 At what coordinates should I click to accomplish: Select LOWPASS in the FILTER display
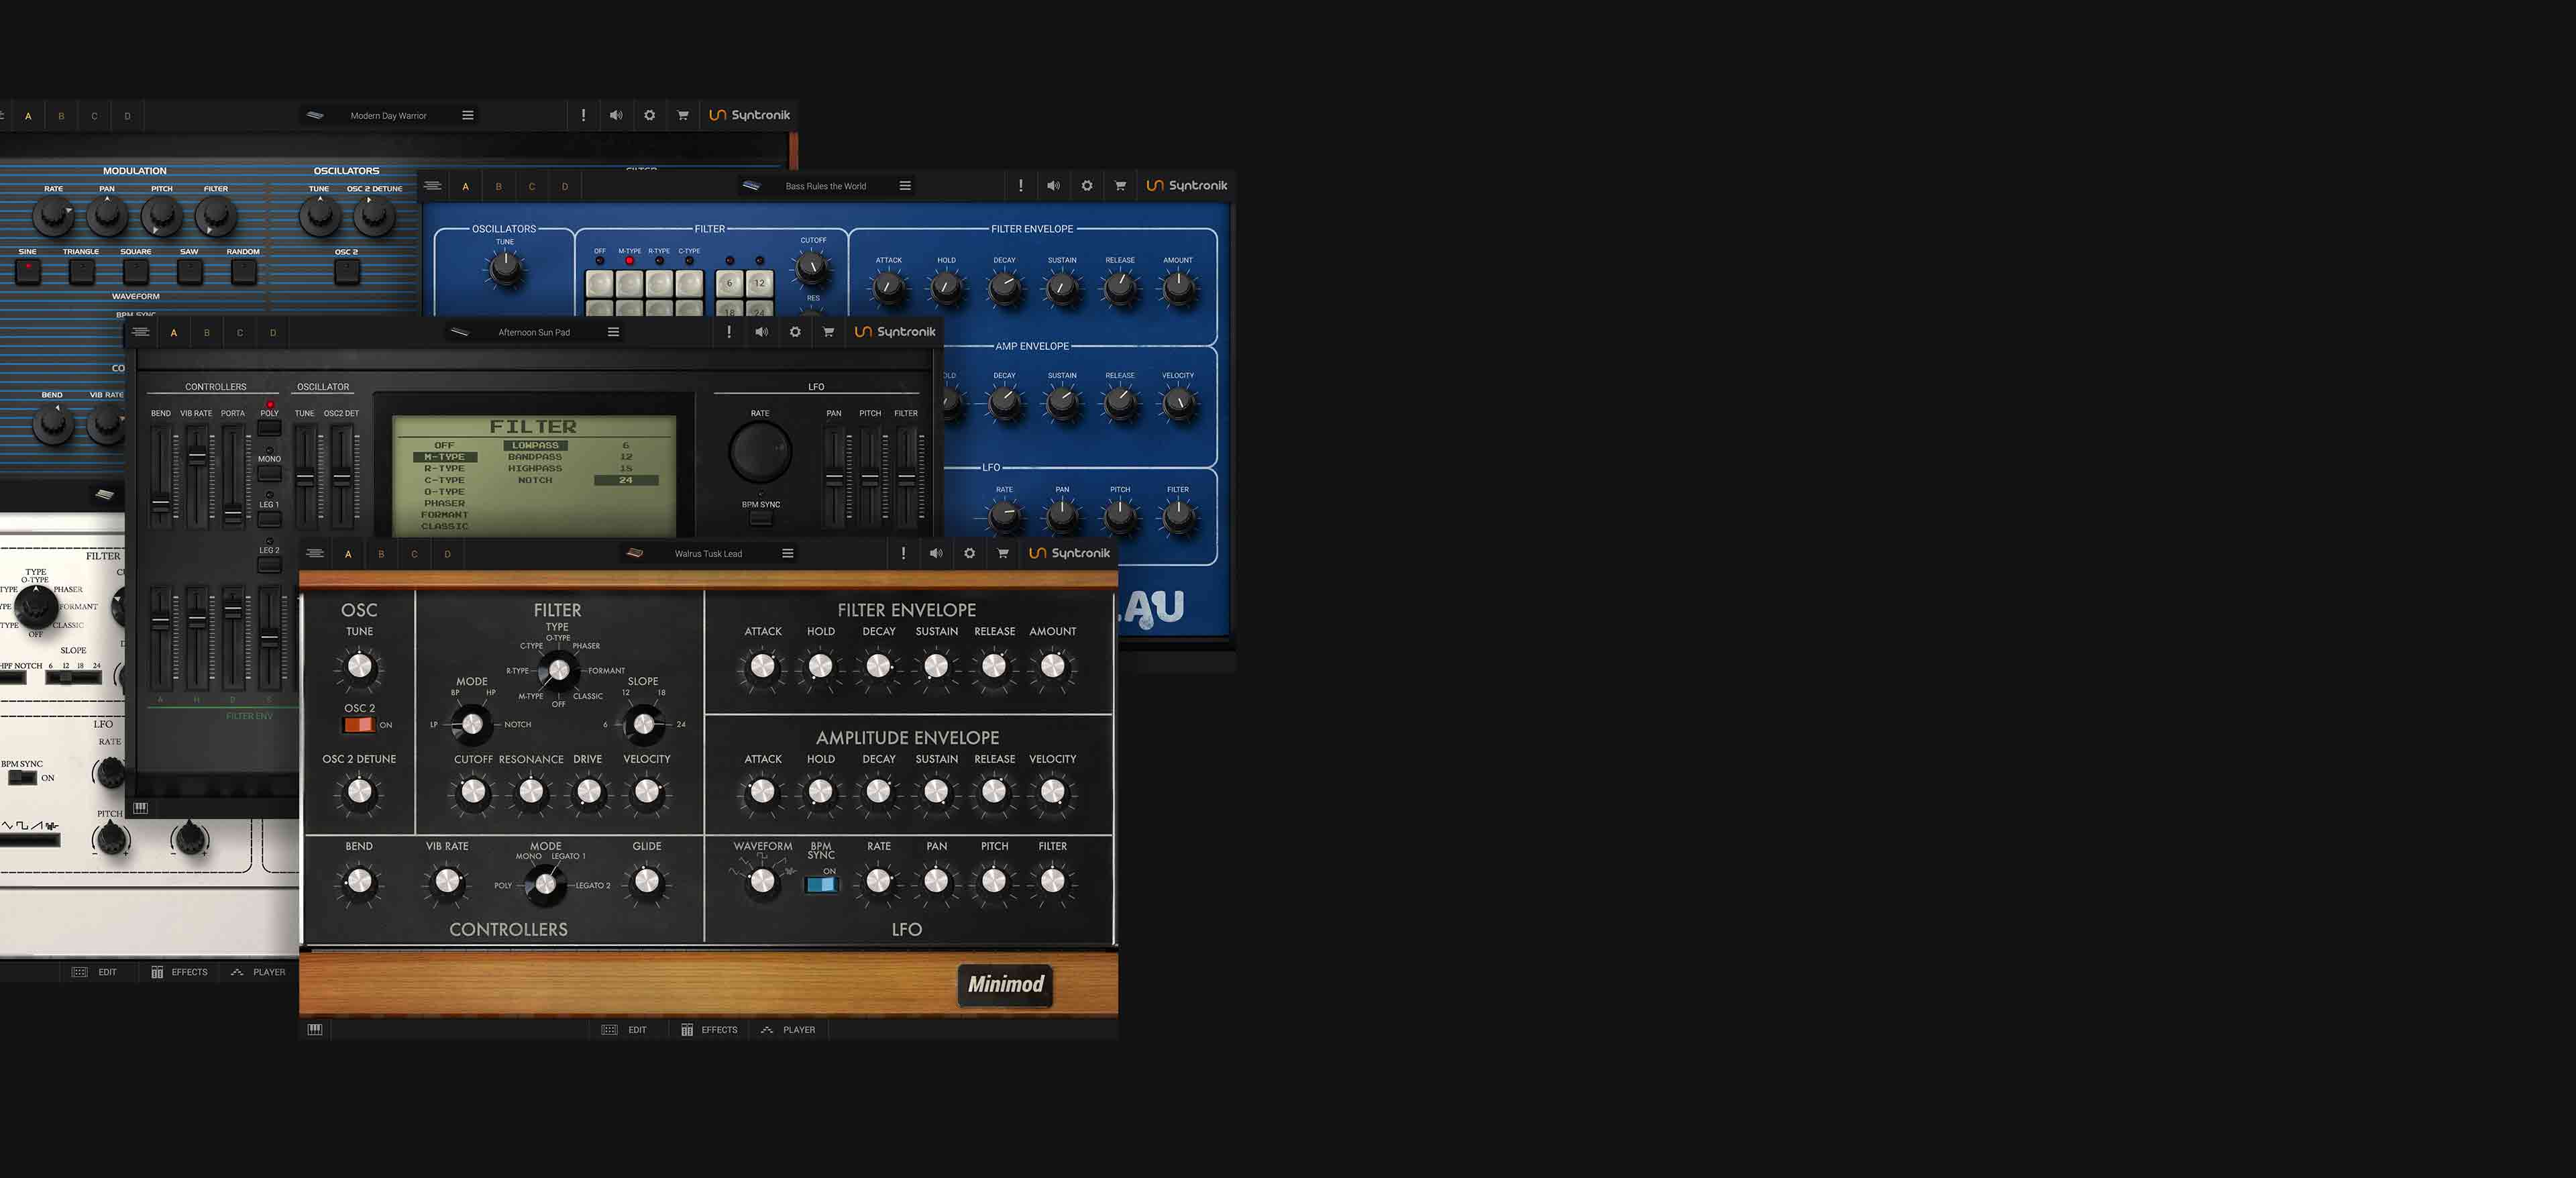pyautogui.click(x=535, y=445)
